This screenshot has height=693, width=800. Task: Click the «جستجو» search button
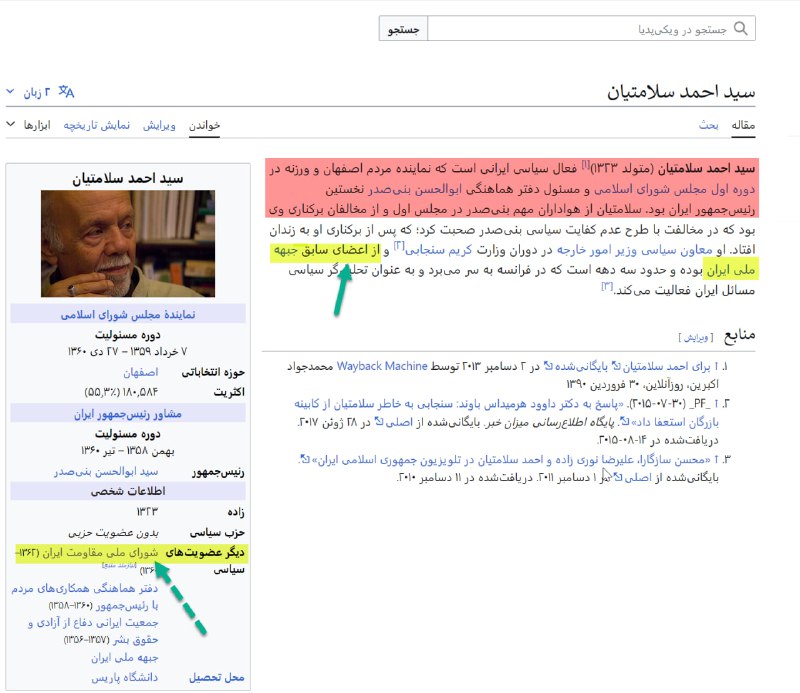coord(403,29)
